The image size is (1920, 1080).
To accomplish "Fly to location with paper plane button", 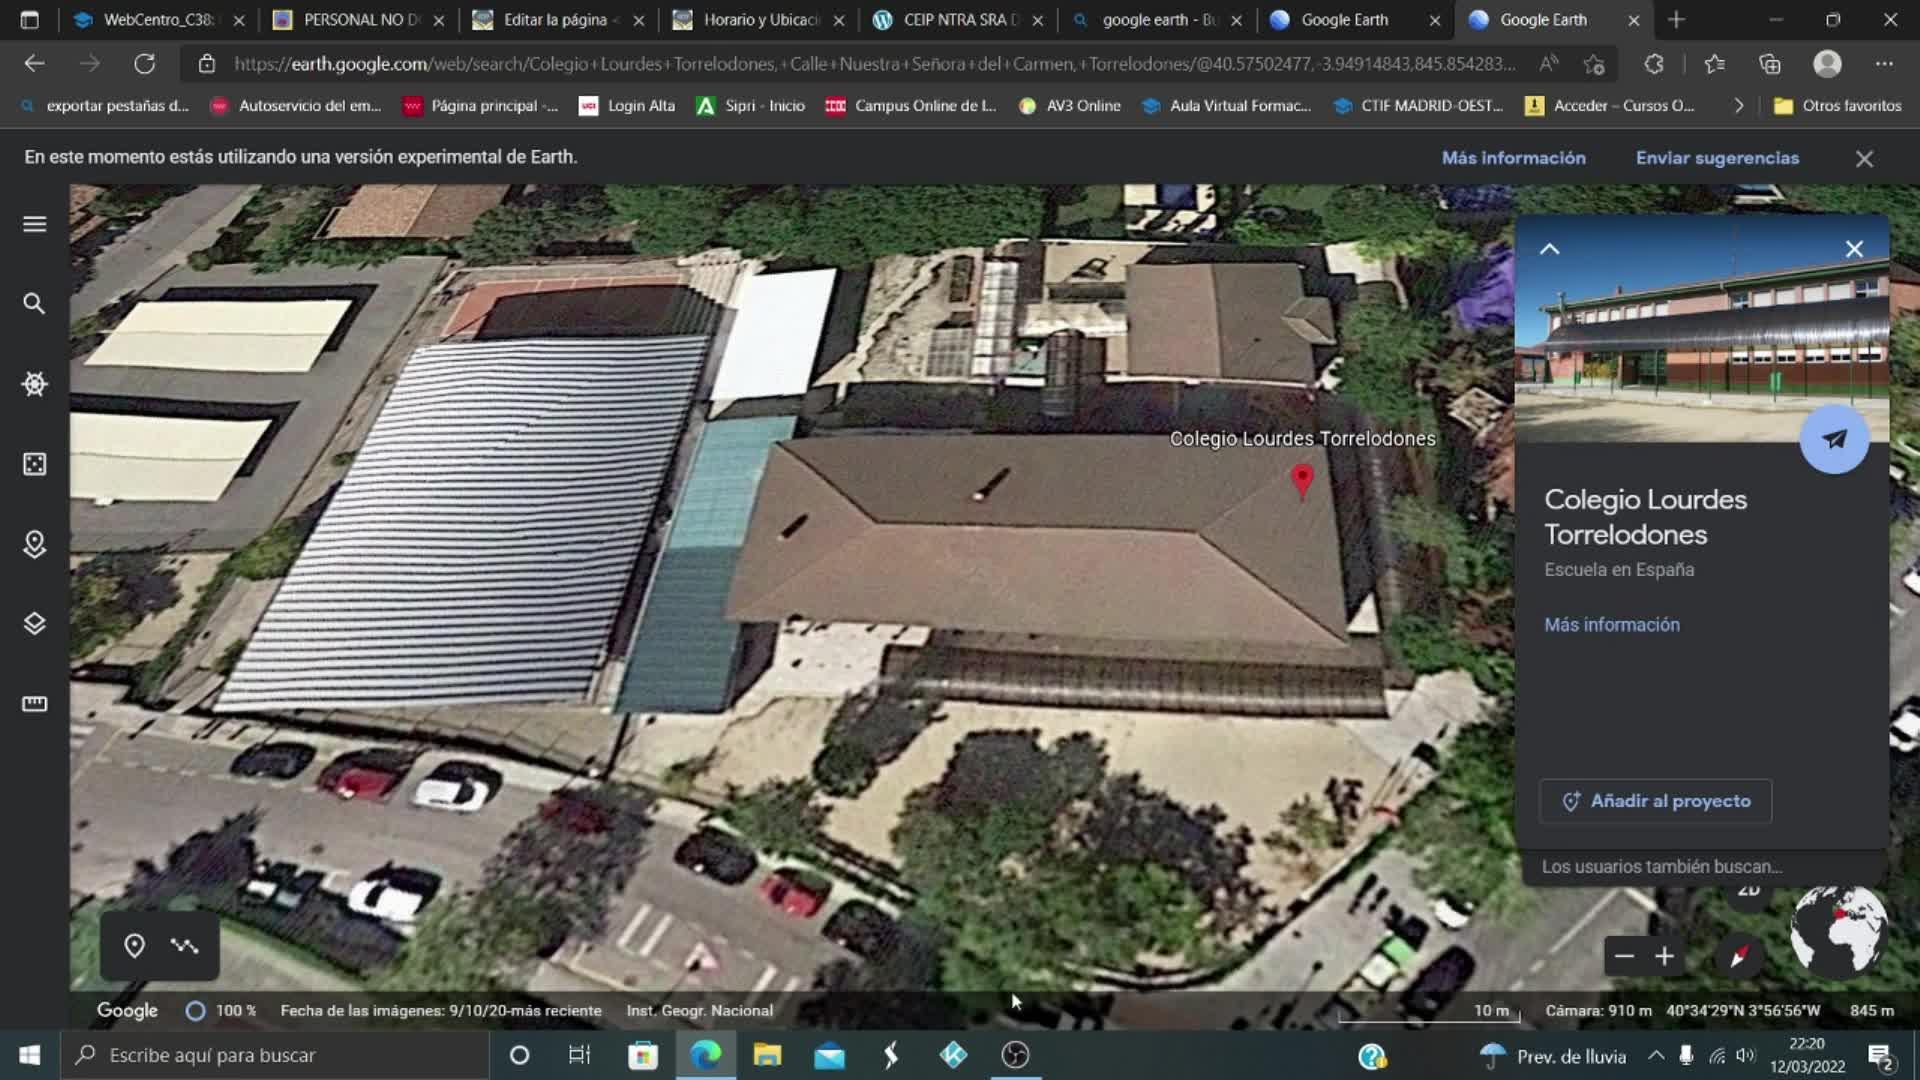I will pos(1834,439).
